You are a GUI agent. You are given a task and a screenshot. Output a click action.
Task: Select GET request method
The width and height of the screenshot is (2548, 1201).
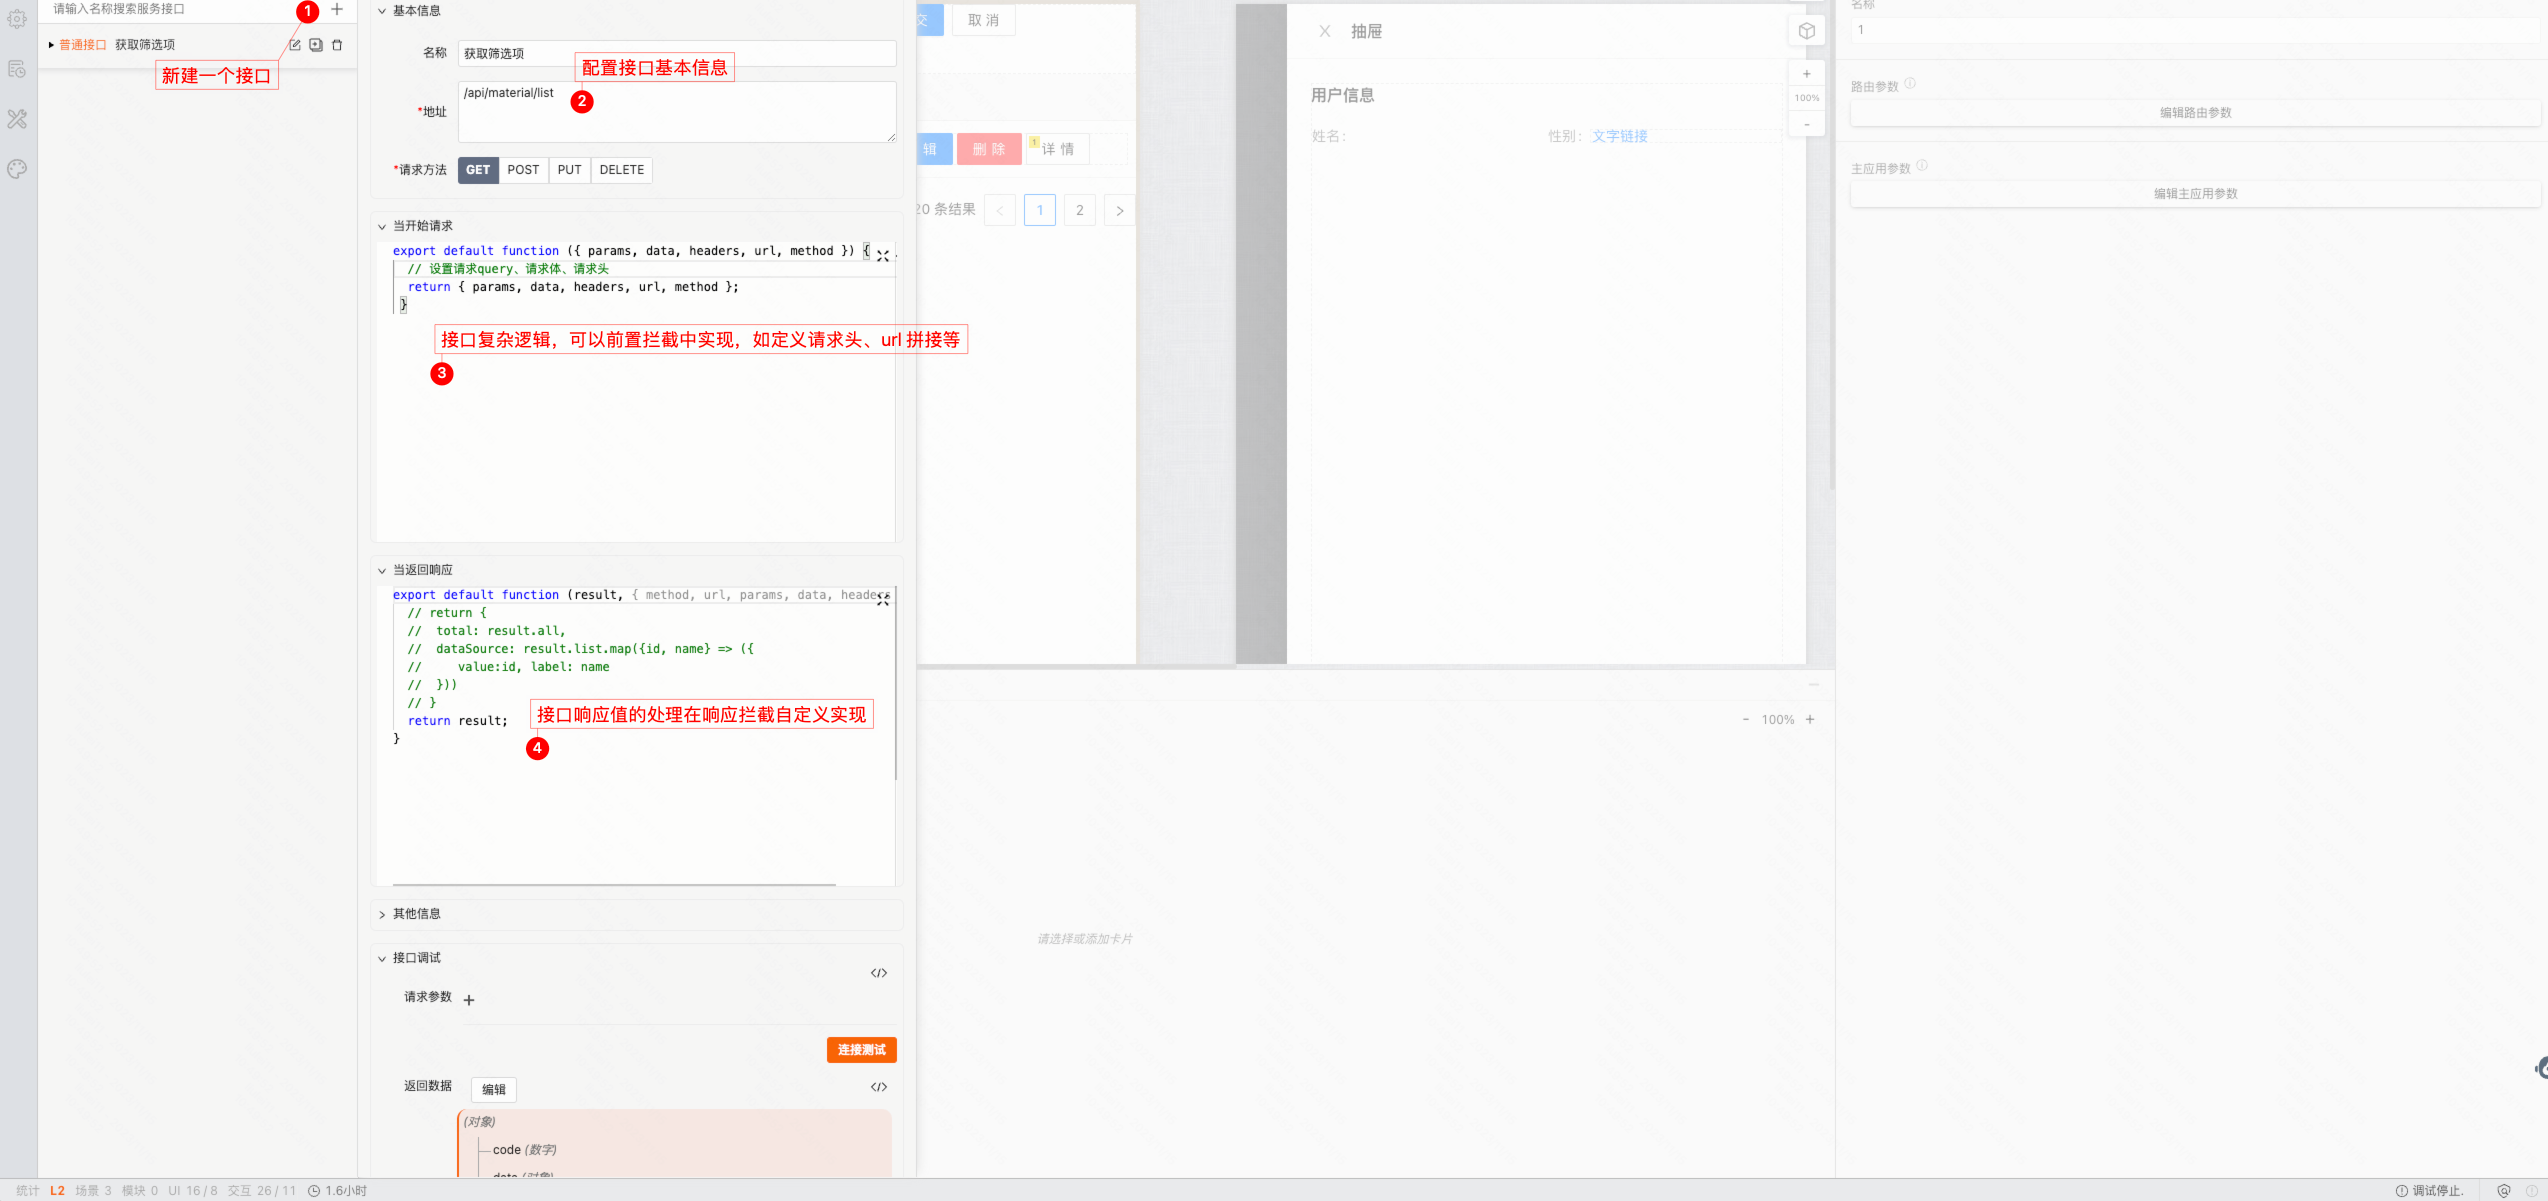click(x=478, y=170)
